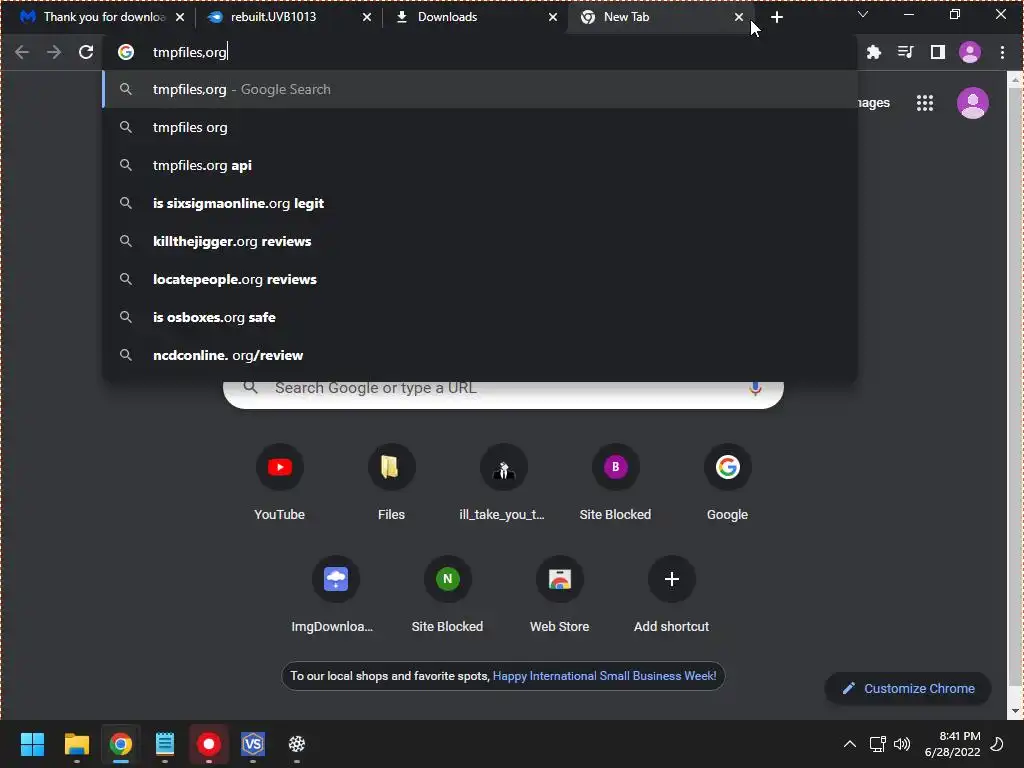
Task: Open the ImgDownloa... shortcut
Action: tap(335, 594)
